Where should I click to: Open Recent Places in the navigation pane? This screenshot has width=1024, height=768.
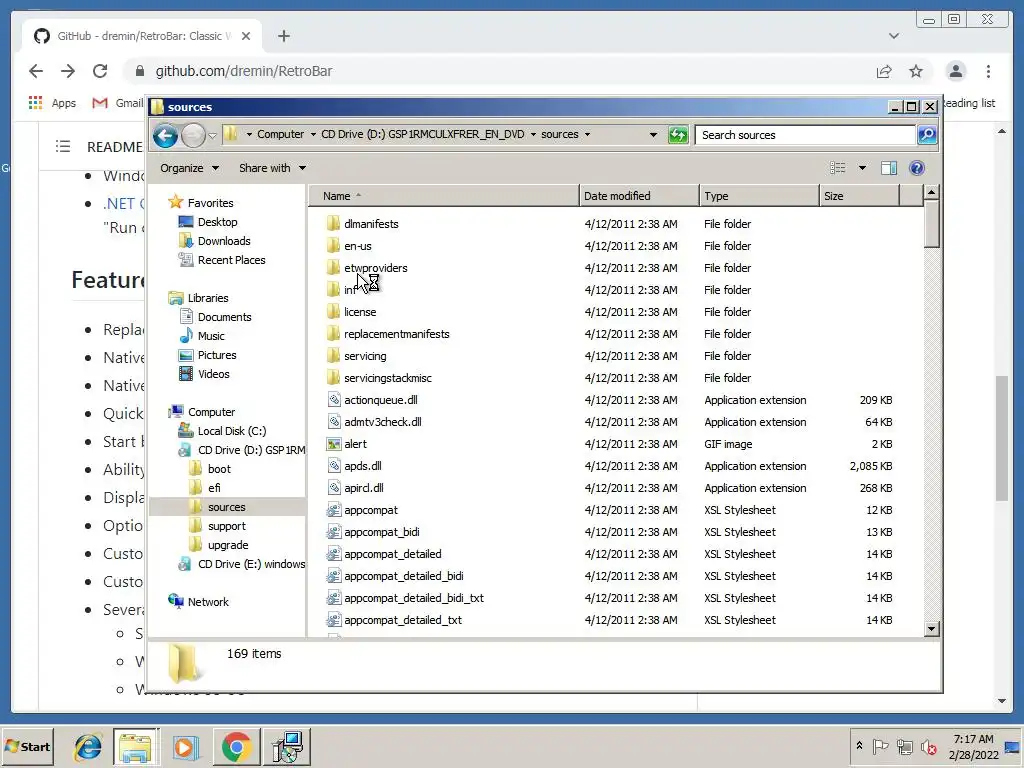pos(231,260)
